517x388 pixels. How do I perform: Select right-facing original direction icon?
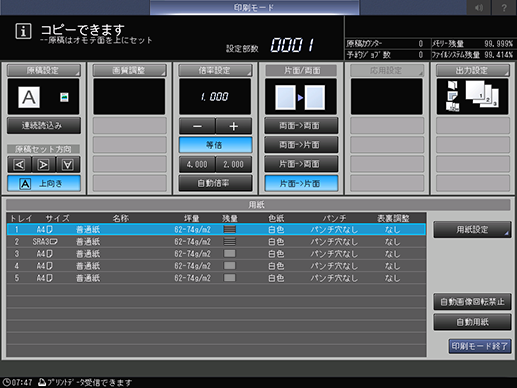(43, 164)
